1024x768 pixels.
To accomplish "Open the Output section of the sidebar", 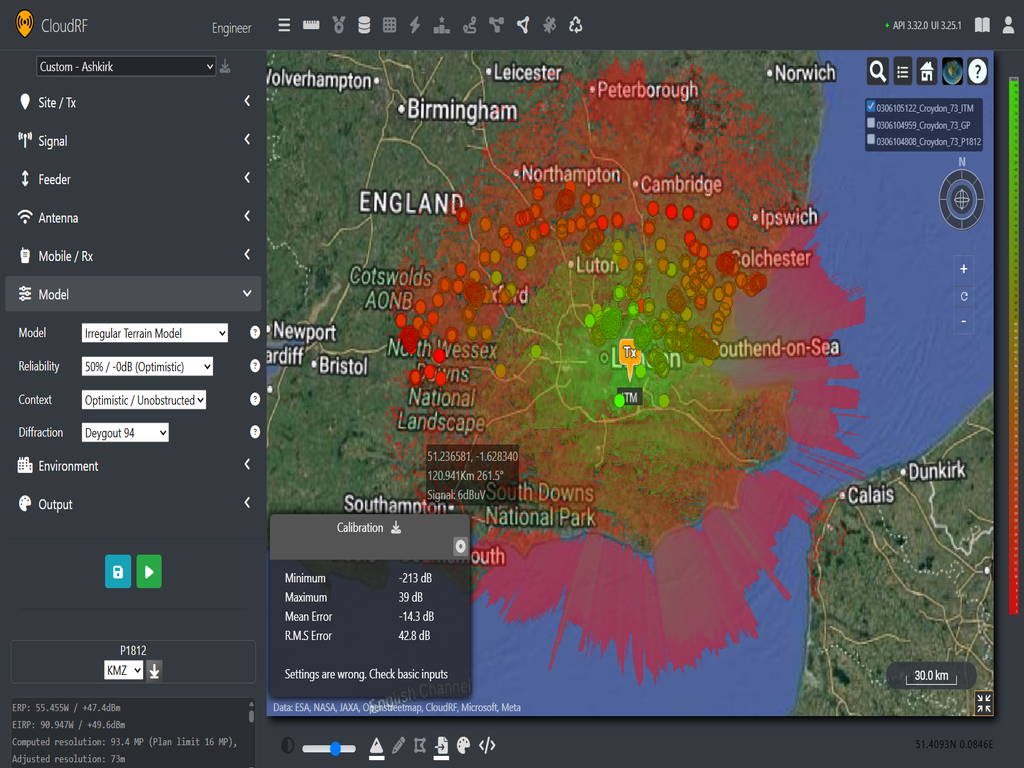I will [x=133, y=504].
